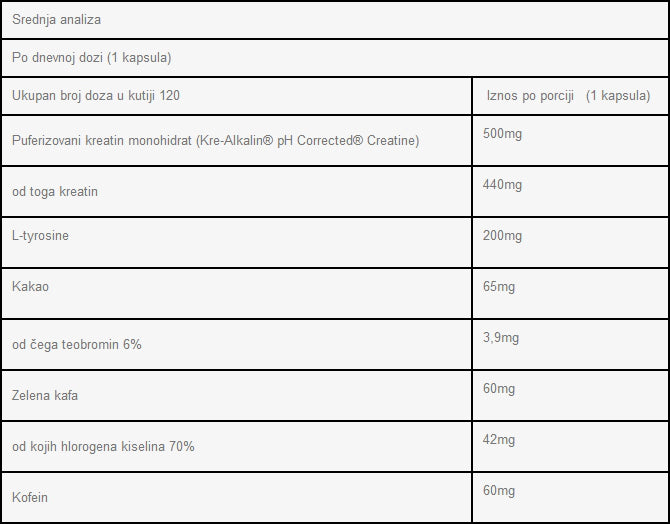Select the Kofein ingredient label
This screenshot has width=670, height=524.
30,497
